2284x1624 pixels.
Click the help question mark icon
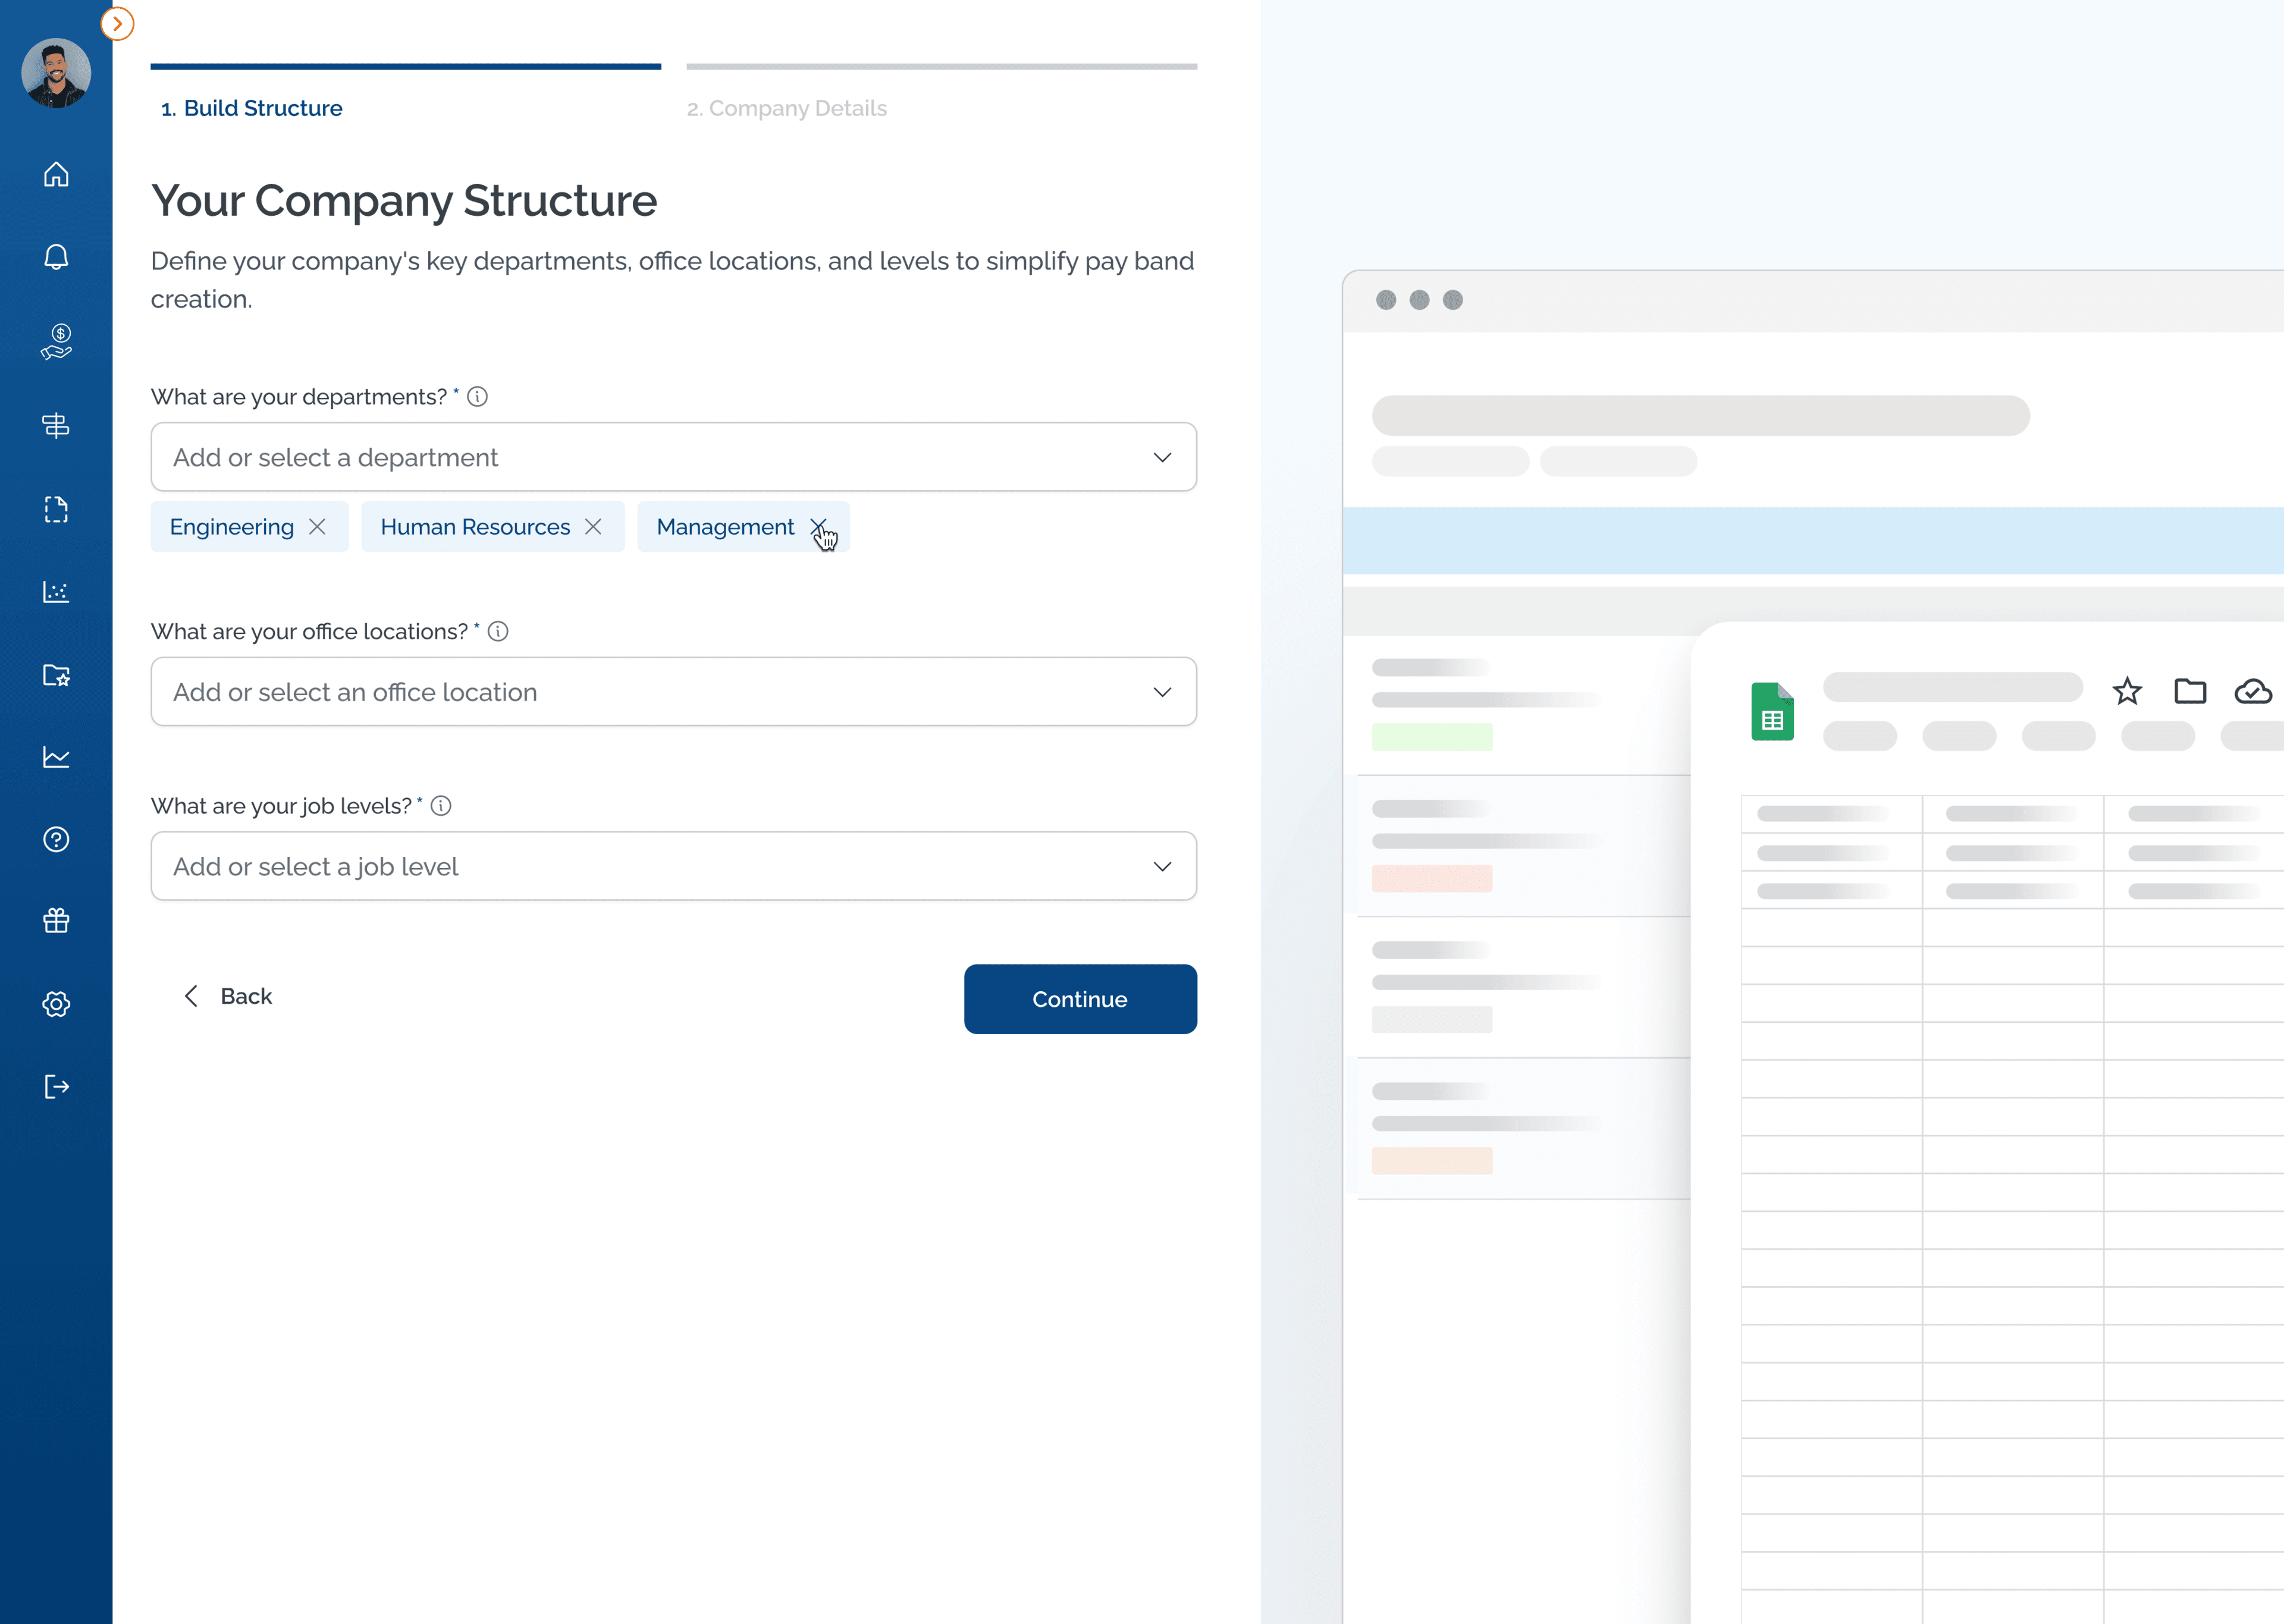click(x=56, y=839)
